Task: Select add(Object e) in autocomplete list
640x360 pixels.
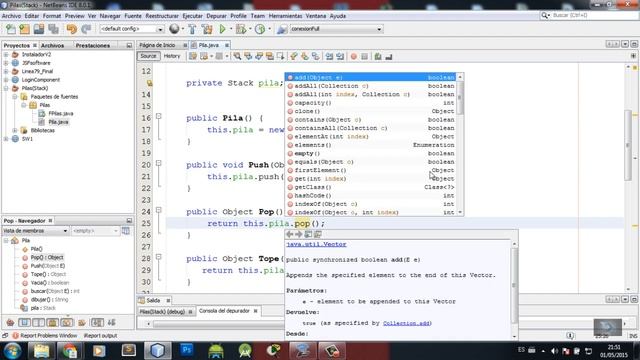Action: [x=370, y=77]
